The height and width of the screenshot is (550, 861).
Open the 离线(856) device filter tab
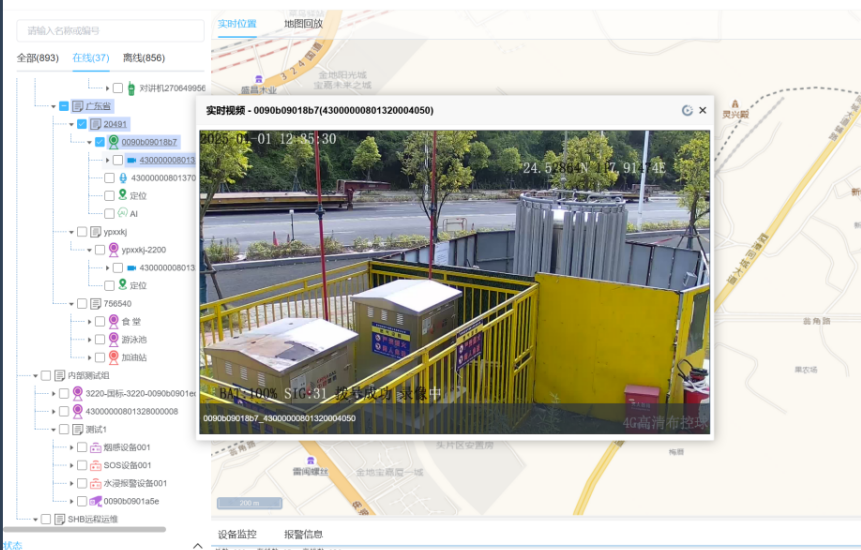click(x=143, y=58)
